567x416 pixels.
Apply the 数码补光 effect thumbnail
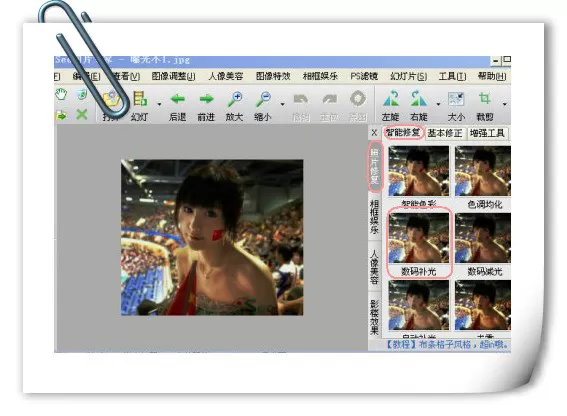pos(419,238)
